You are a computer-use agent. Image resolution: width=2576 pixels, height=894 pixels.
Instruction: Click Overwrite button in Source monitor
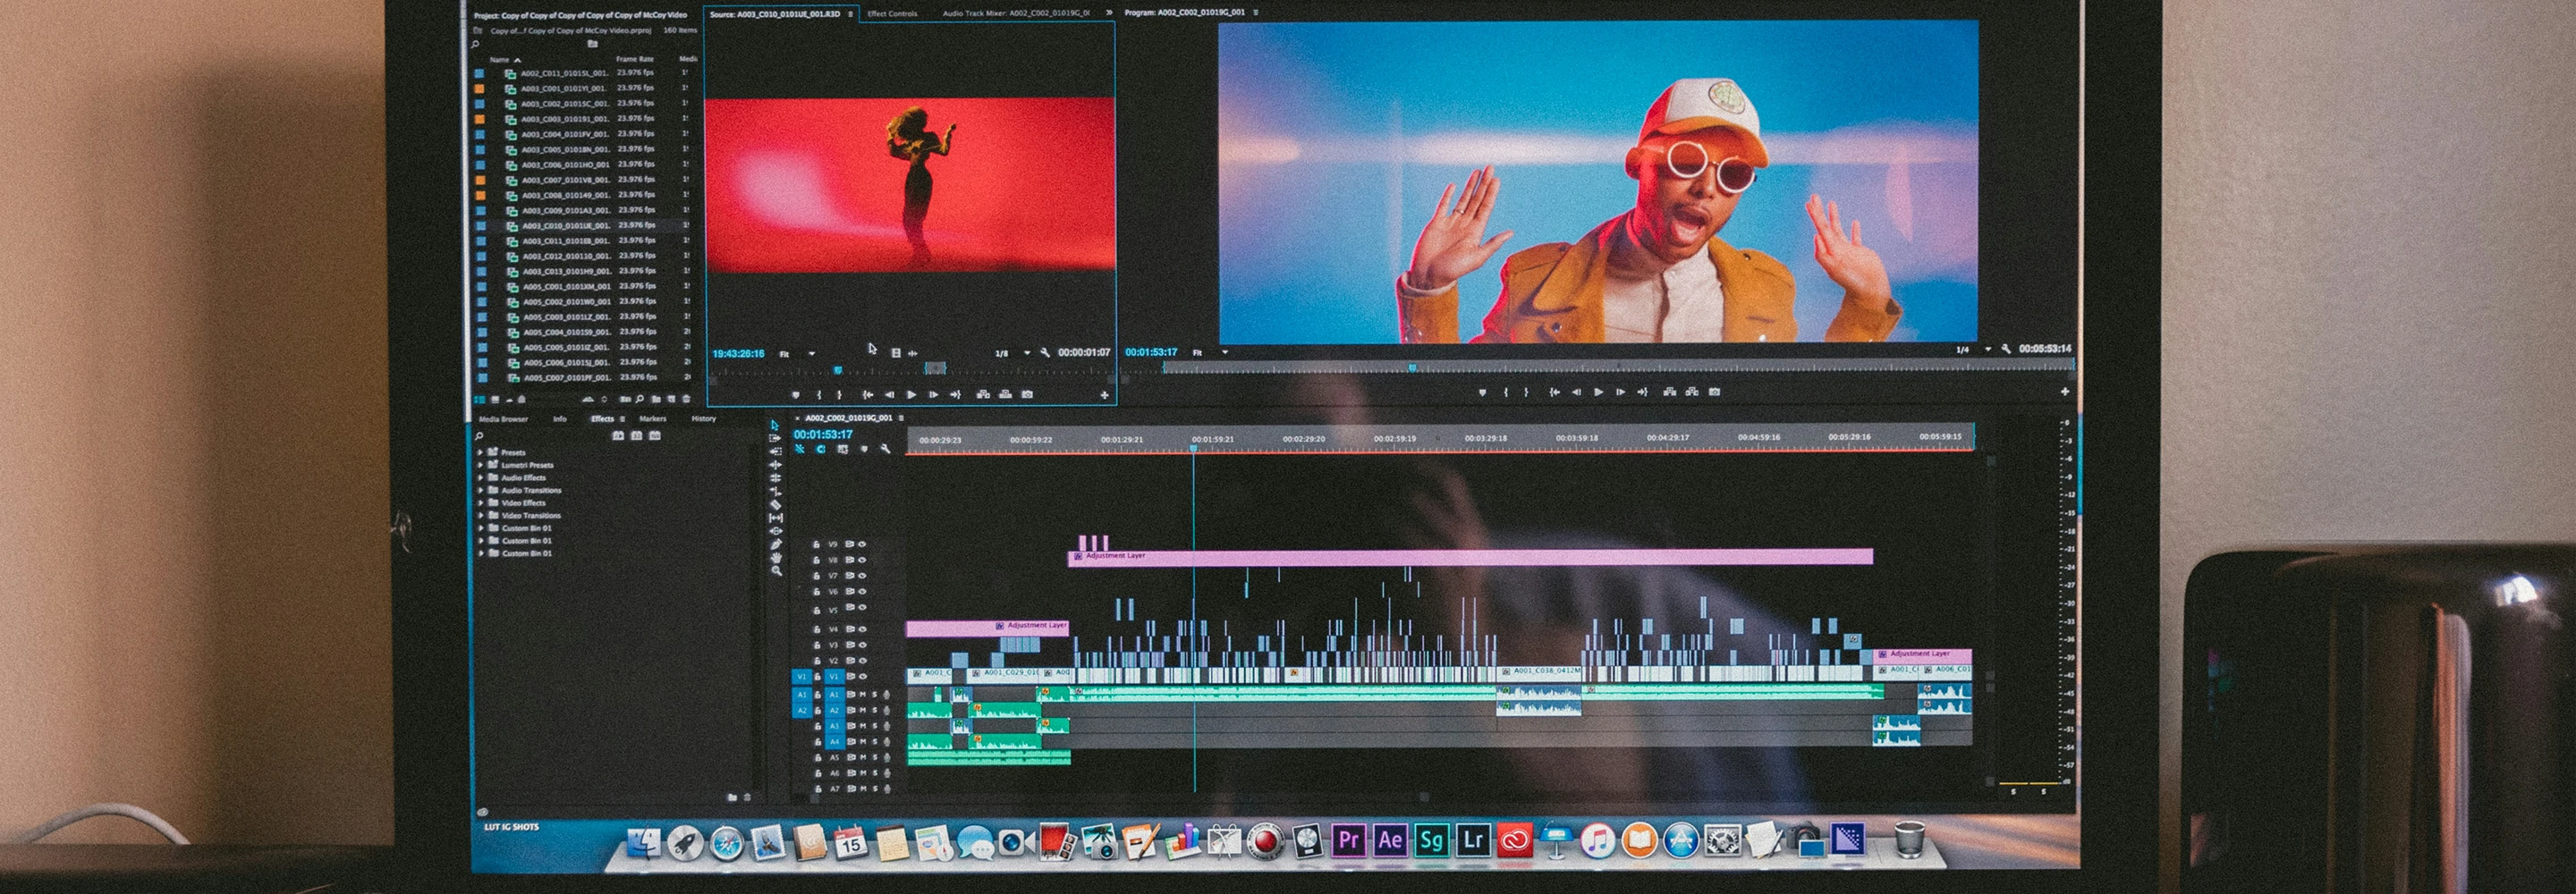click(x=1006, y=395)
